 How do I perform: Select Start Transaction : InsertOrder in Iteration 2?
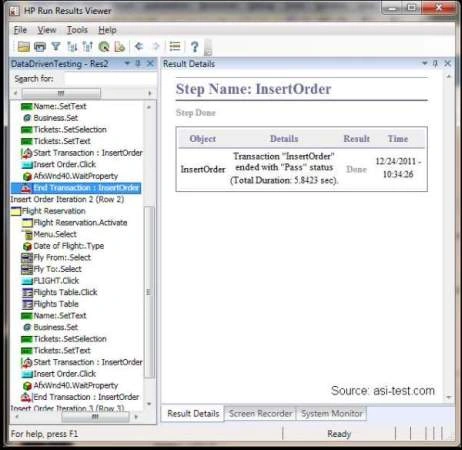(82, 362)
